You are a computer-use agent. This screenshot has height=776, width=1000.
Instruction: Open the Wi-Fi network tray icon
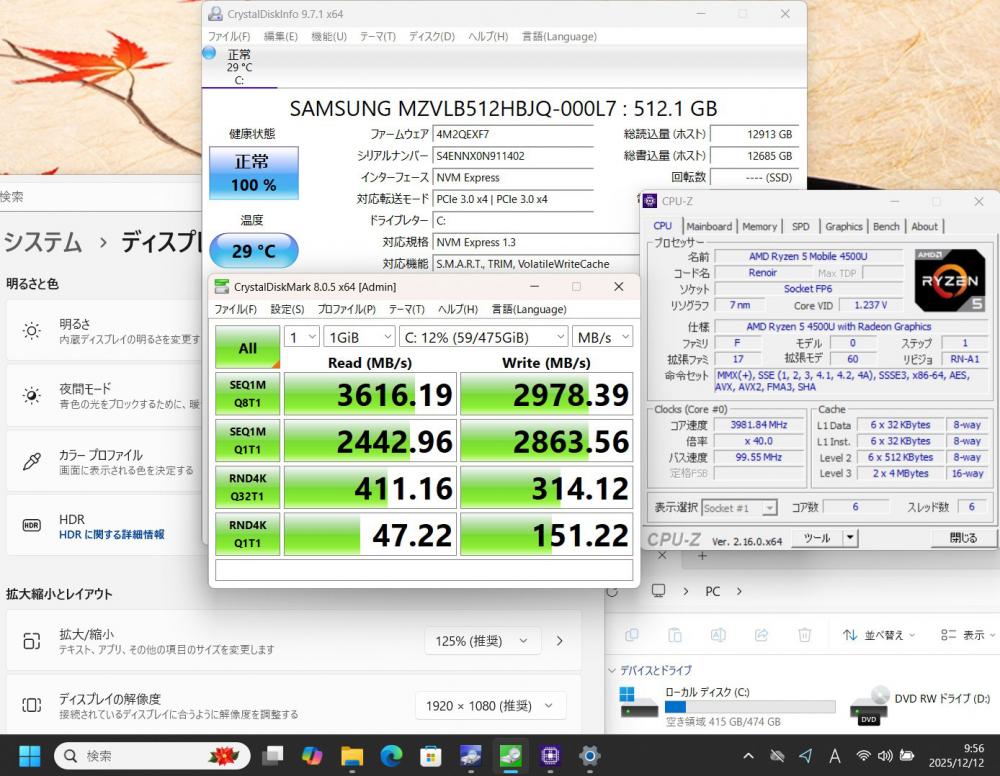[x=864, y=756]
